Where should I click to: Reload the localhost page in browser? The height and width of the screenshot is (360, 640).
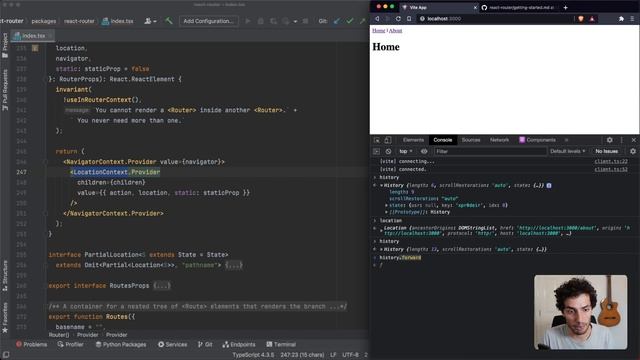click(398, 19)
